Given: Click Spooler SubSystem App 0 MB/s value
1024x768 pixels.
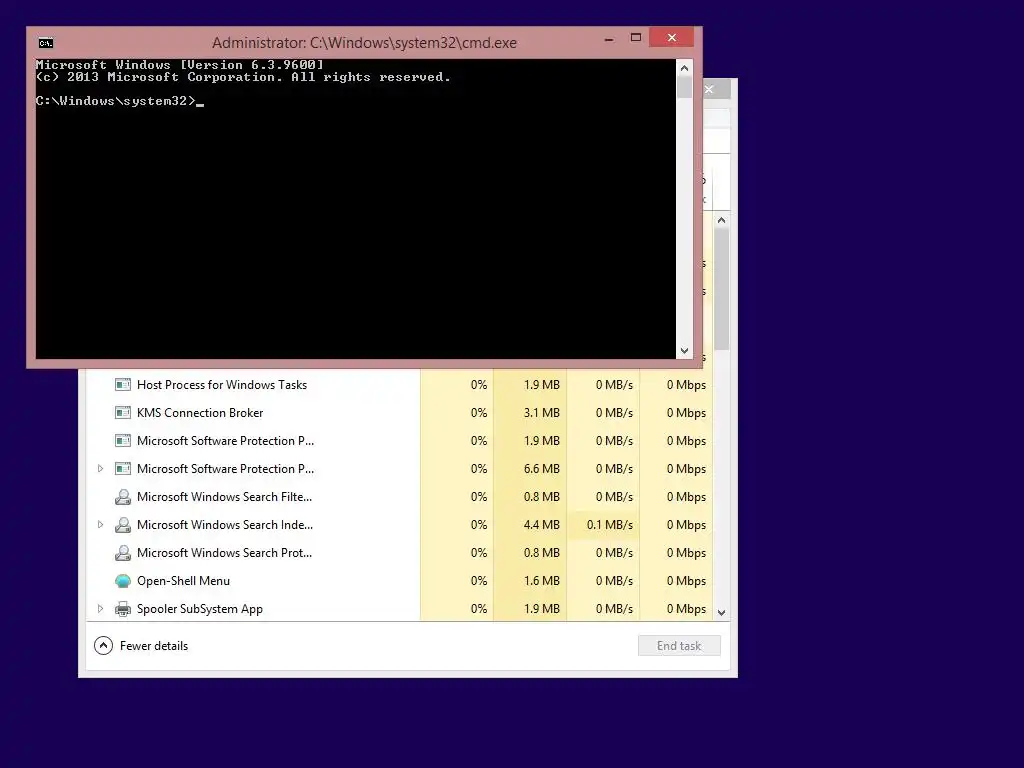Looking at the screenshot, I should tap(615, 609).
